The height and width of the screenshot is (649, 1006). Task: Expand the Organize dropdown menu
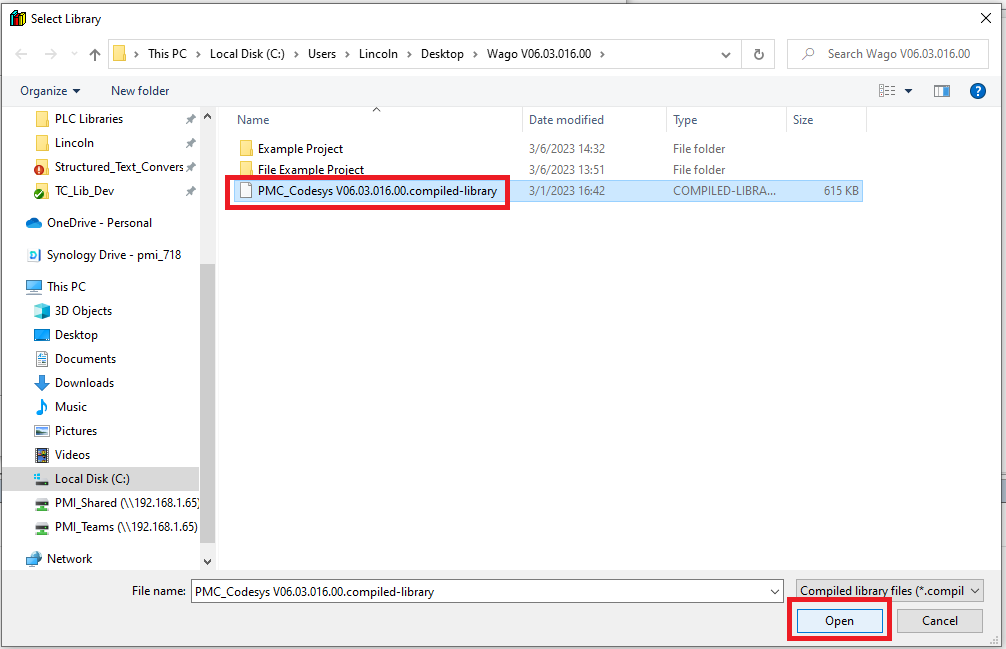coord(50,91)
